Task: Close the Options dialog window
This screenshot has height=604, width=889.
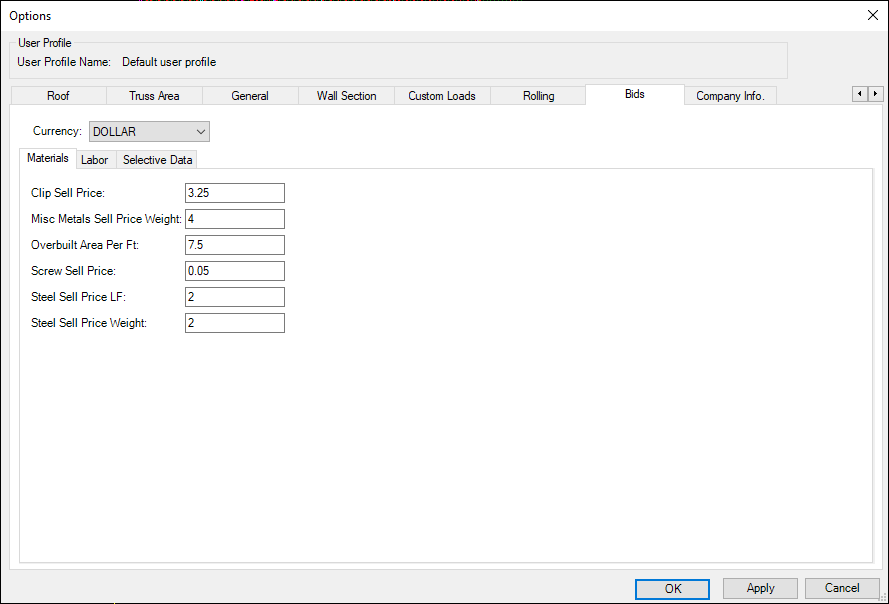Action: point(871,15)
